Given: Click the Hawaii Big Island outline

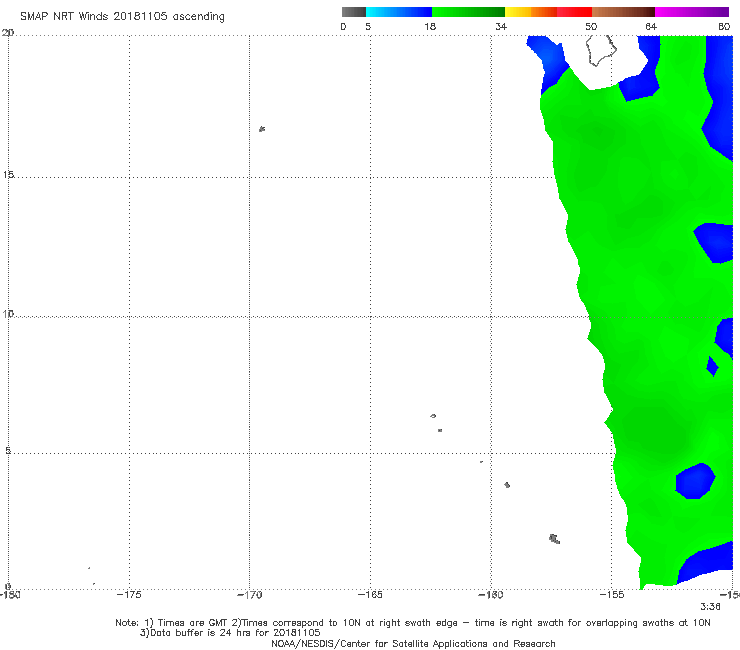Looking at the screenshot, I should [x=601, y=50].
